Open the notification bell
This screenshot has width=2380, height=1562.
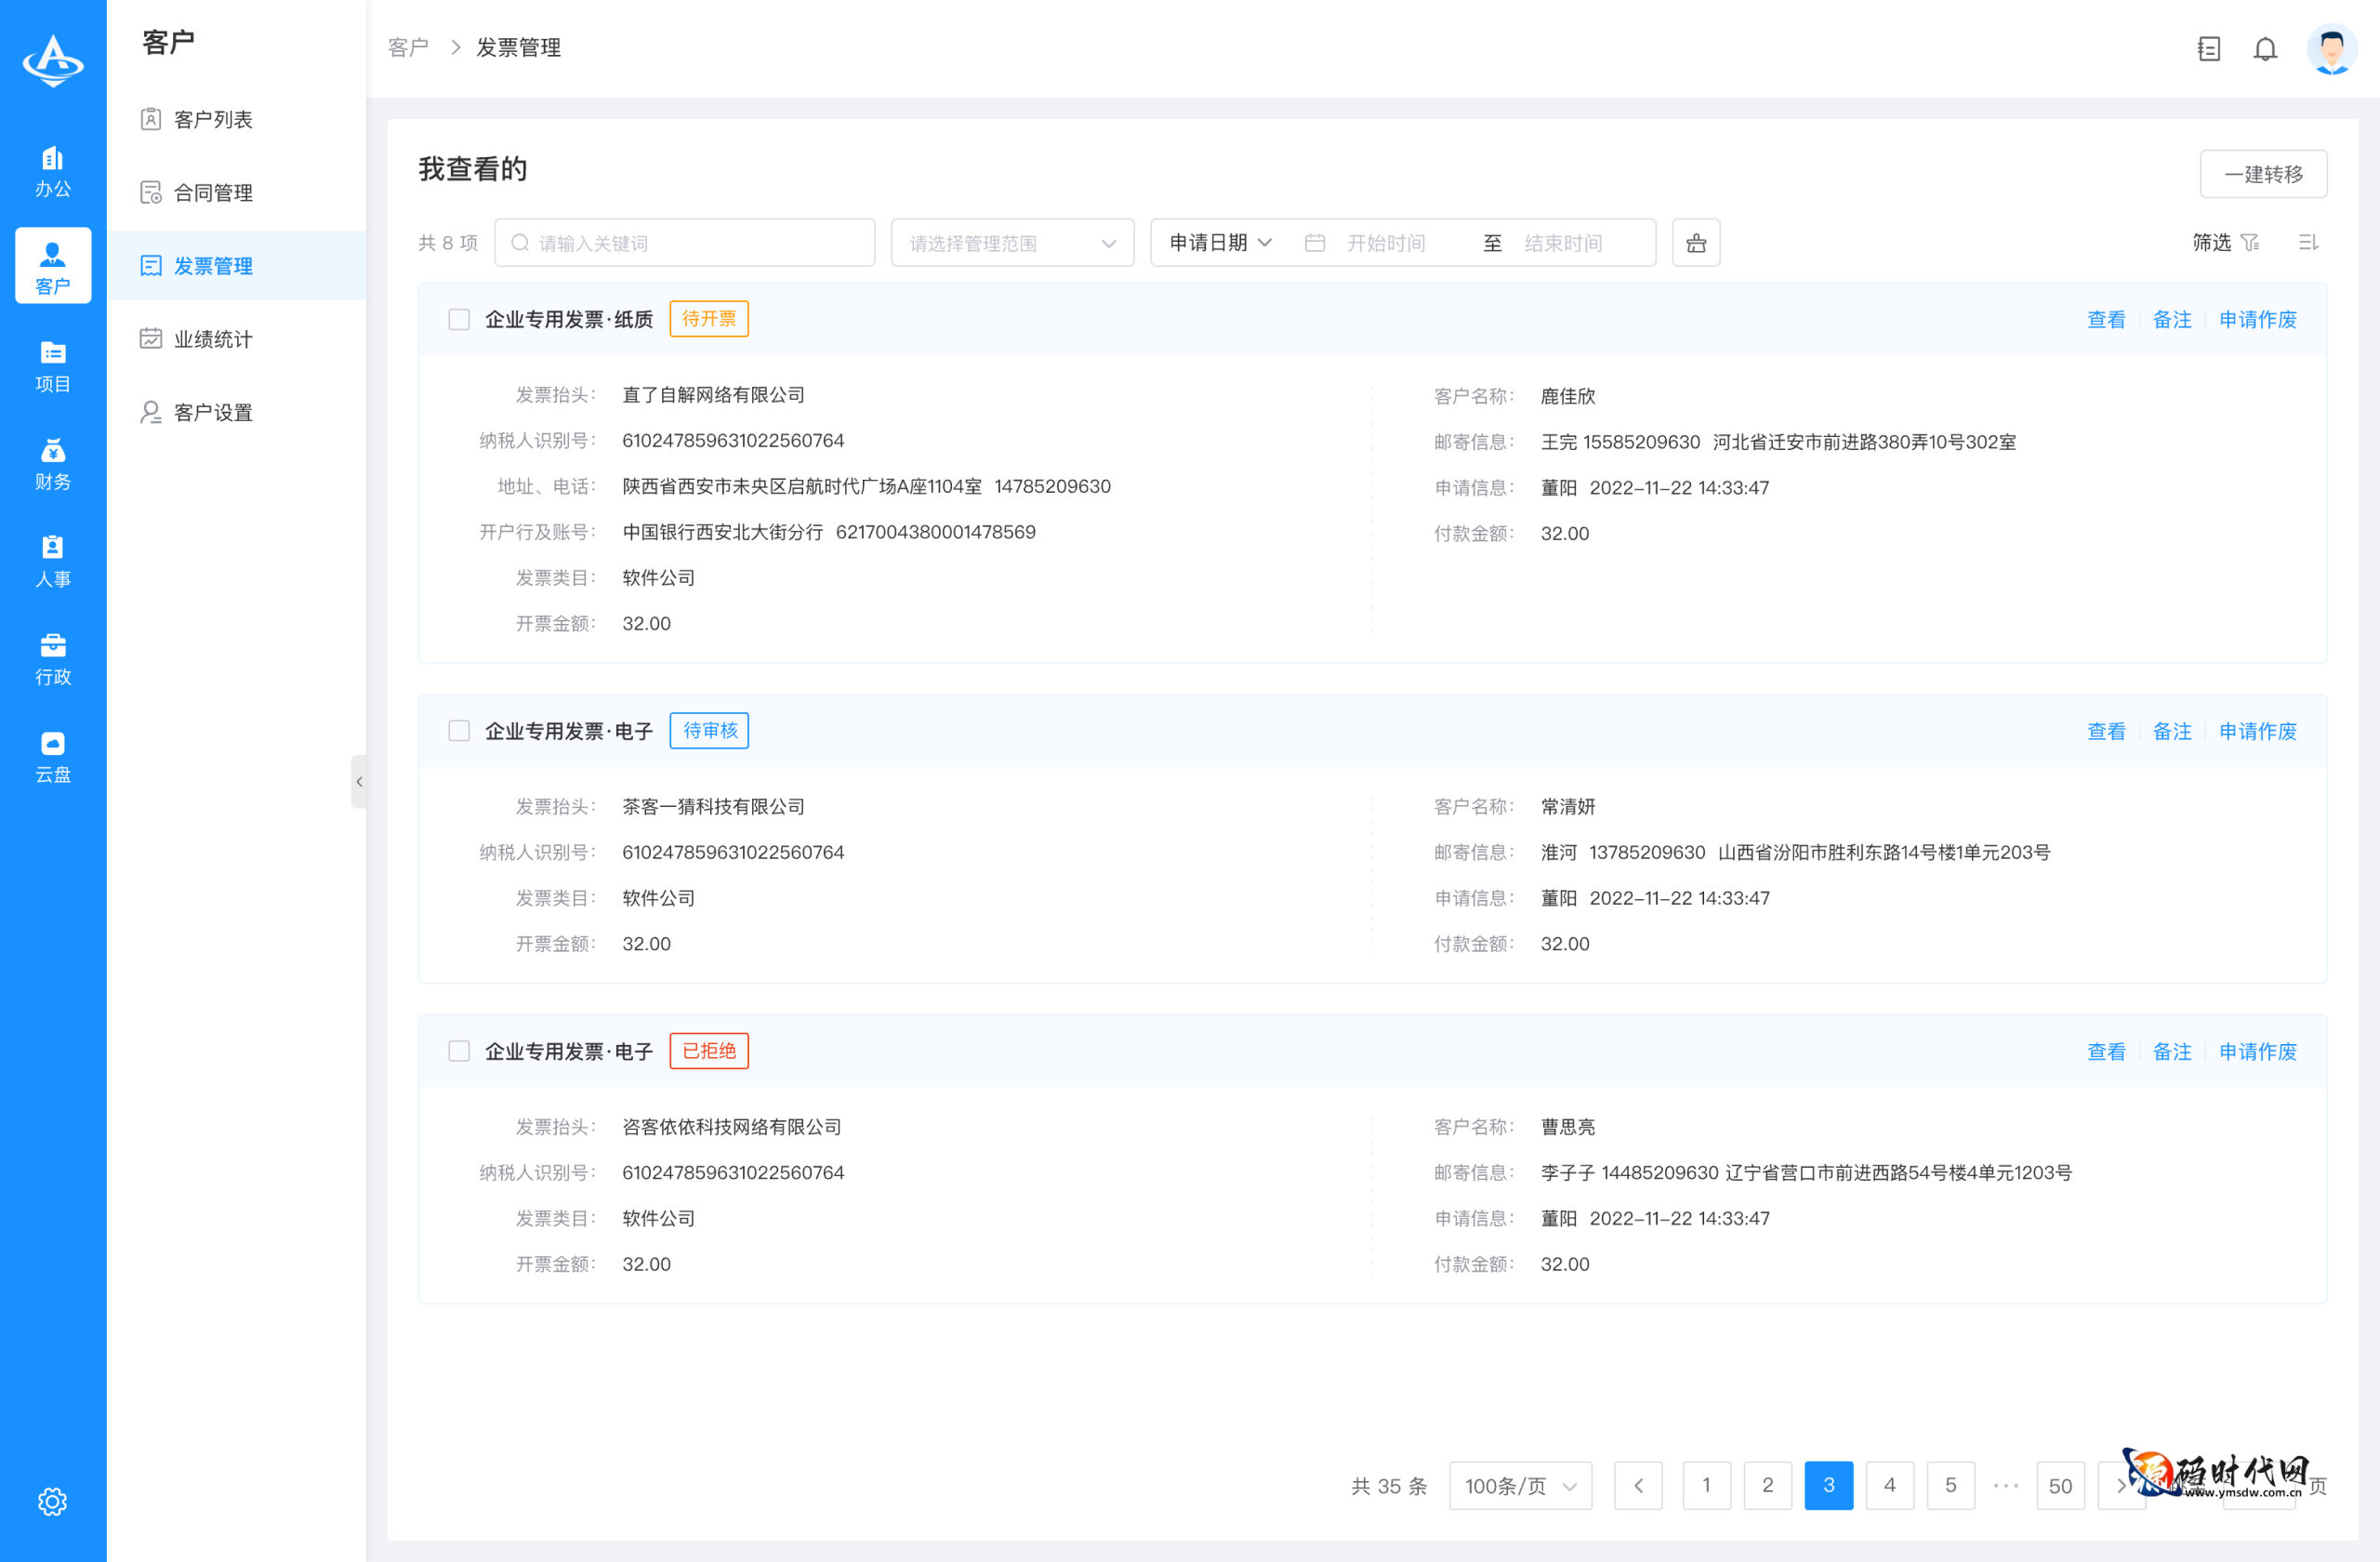click(2265, 48)
